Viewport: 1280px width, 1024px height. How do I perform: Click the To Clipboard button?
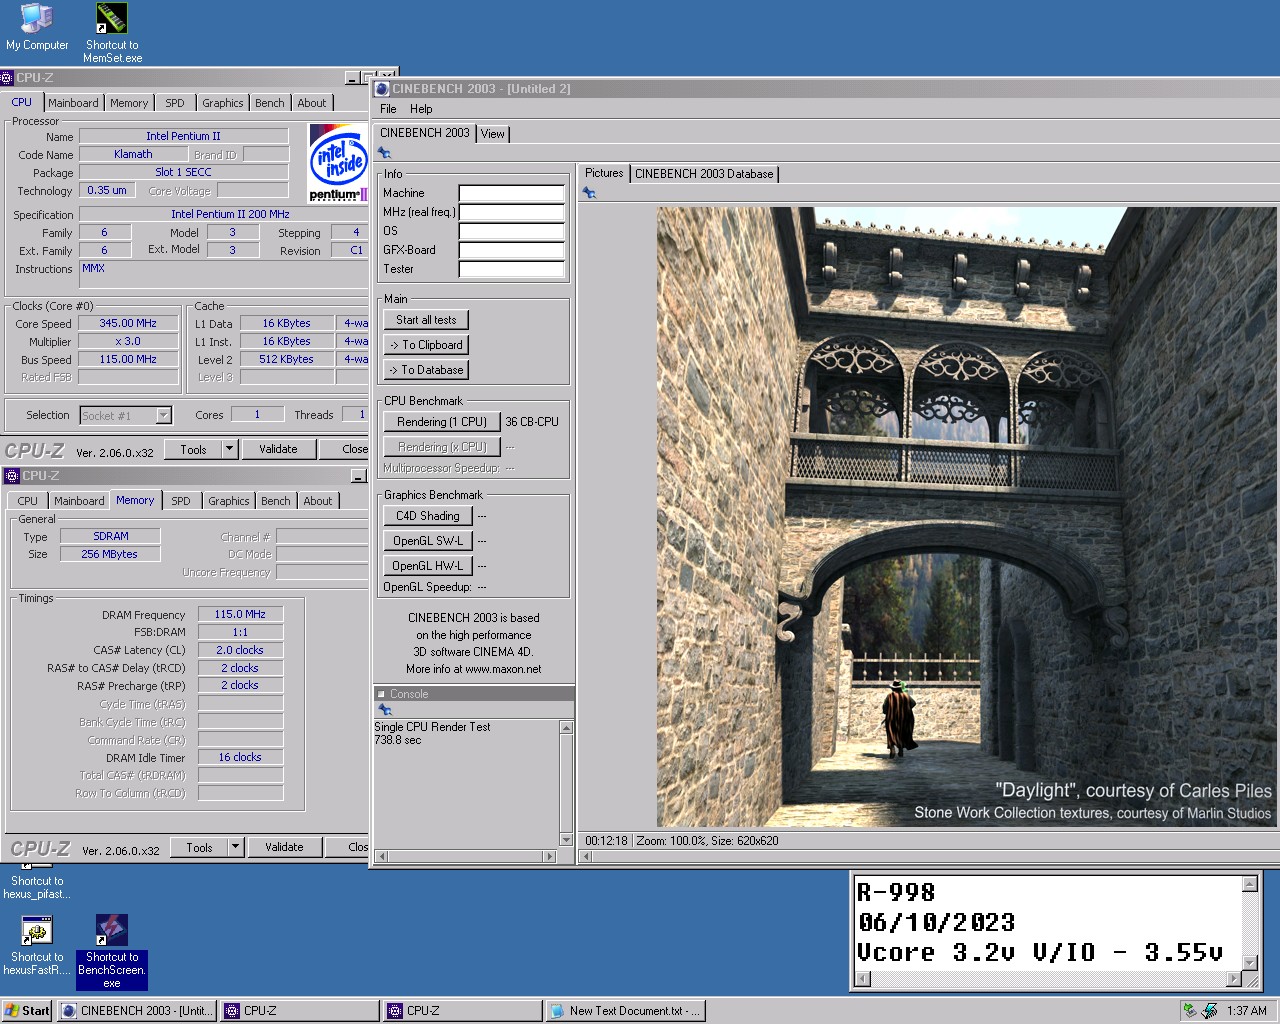426,345
